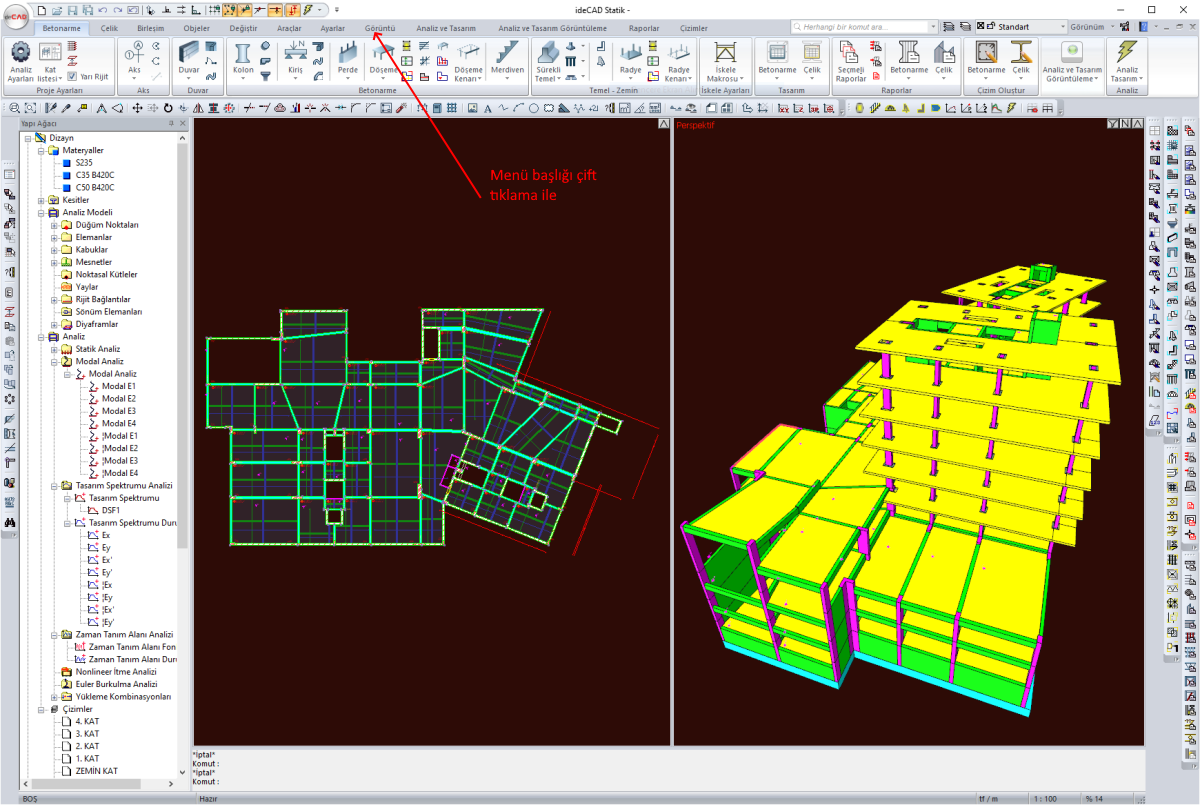Choose the Perde shear wall tool
1200x805 pixels.
[x=347, y=57]
